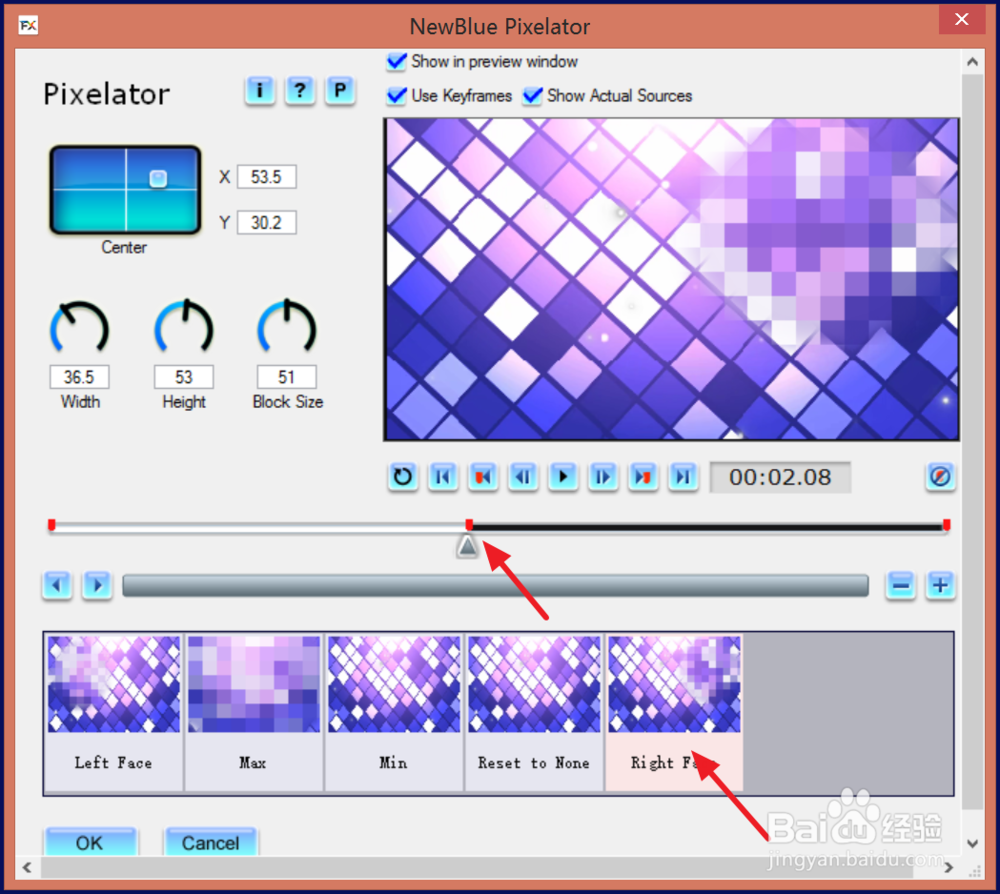Click the bottom scrollbar left arrow
Screen dimensions: 1000x894
[x=27, y=867]
